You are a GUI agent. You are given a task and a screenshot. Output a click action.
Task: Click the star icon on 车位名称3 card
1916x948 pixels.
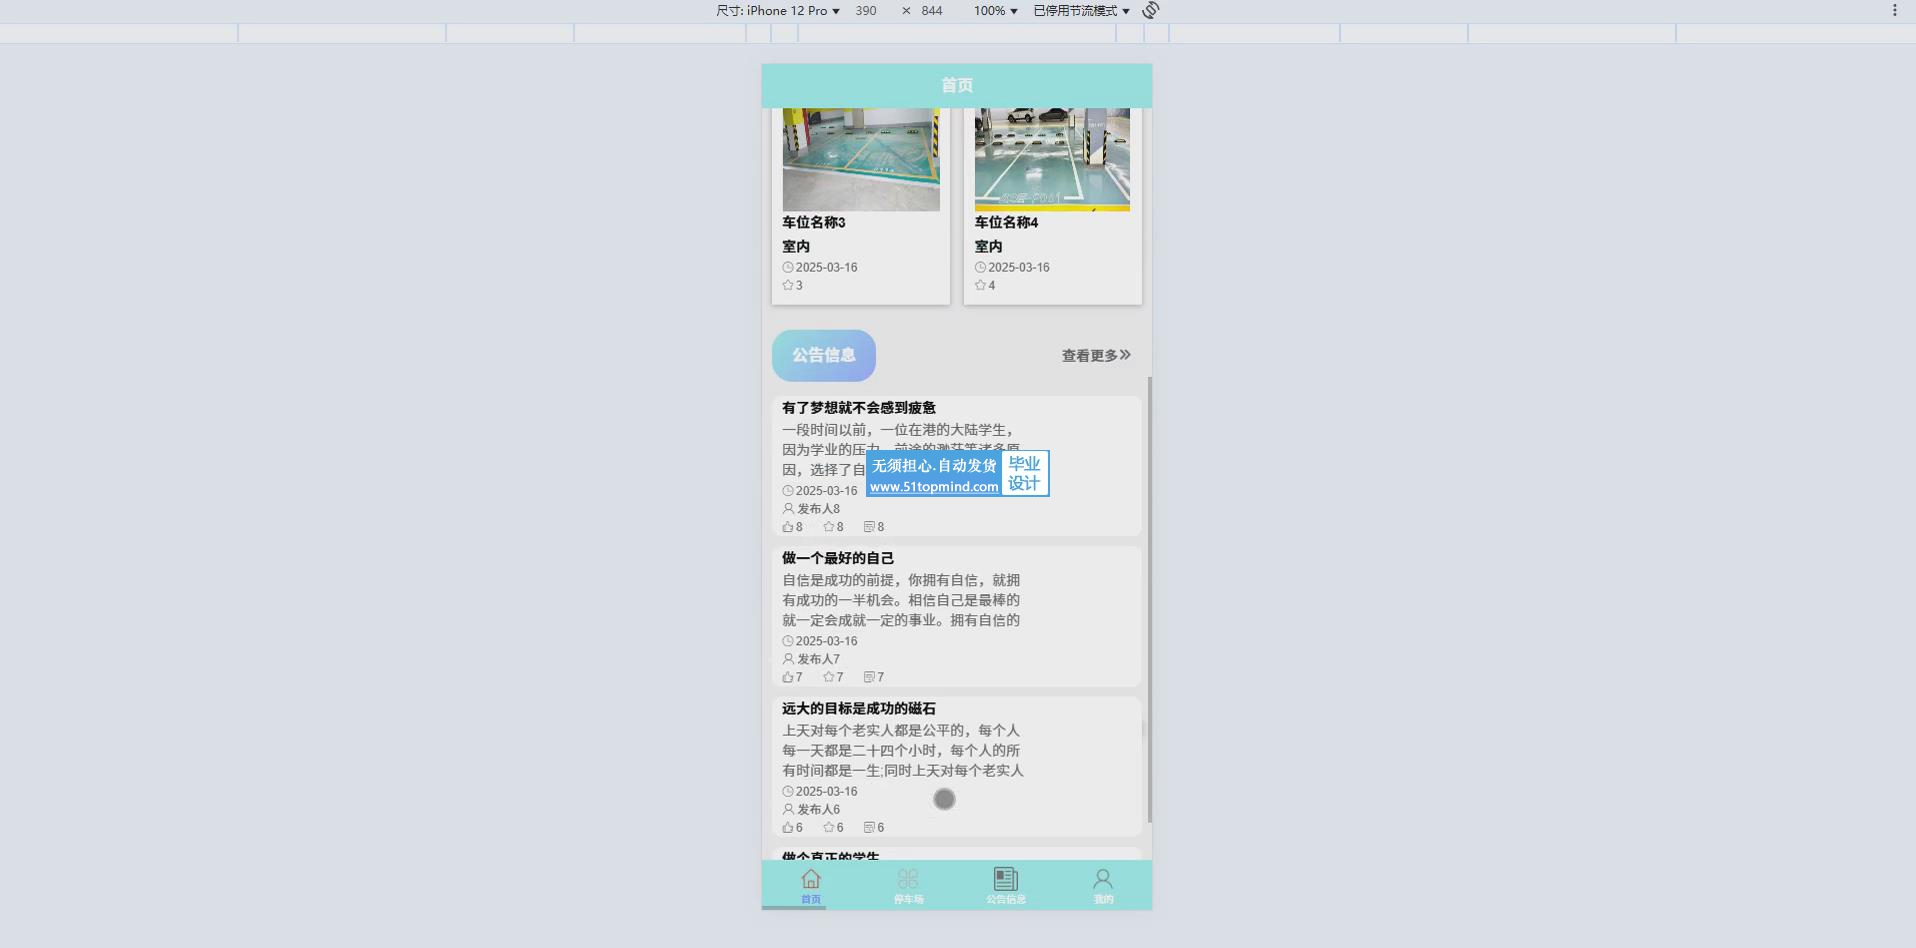point(788,286)
